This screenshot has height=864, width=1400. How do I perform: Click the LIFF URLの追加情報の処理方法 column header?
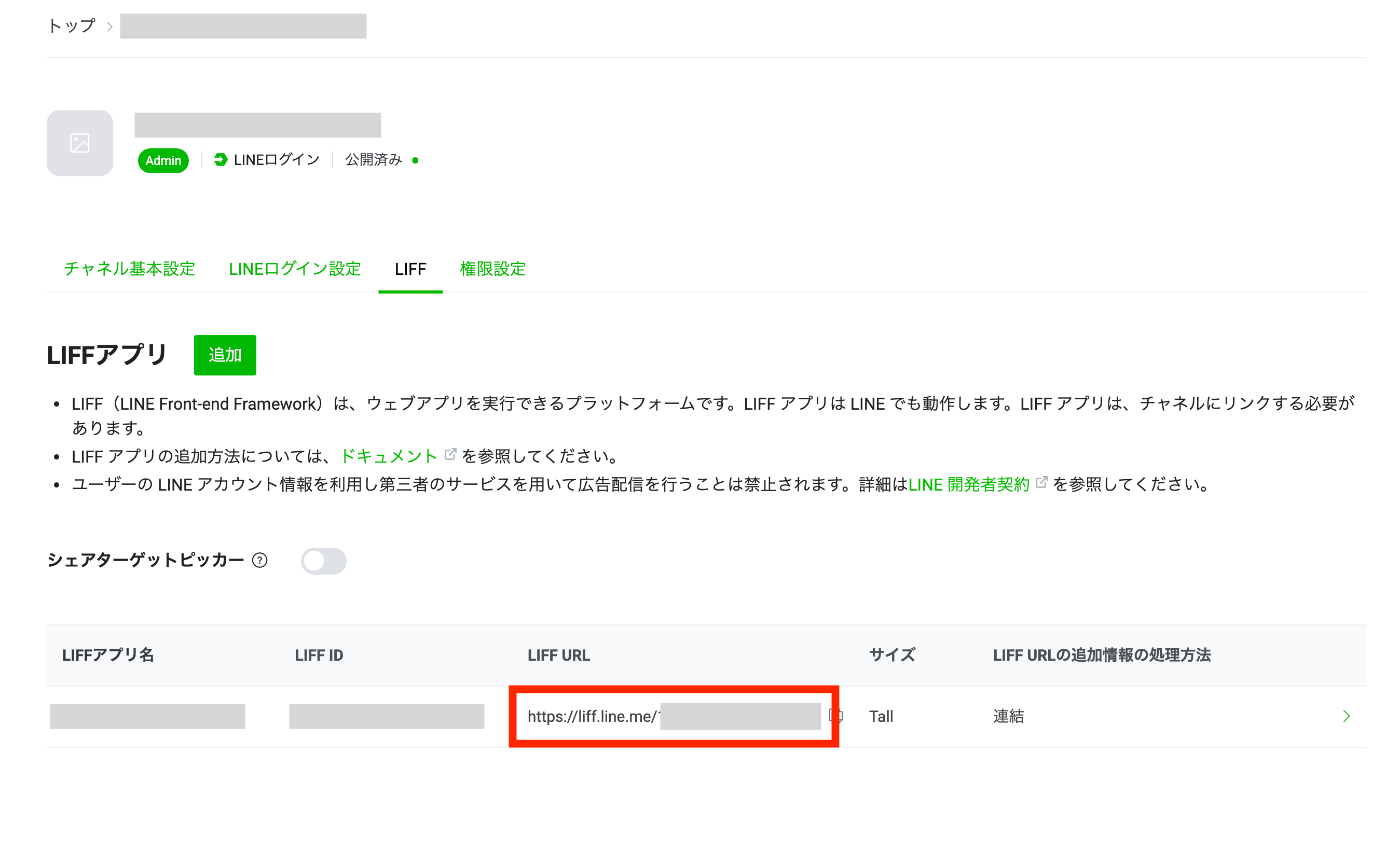tap(1102, 656)
